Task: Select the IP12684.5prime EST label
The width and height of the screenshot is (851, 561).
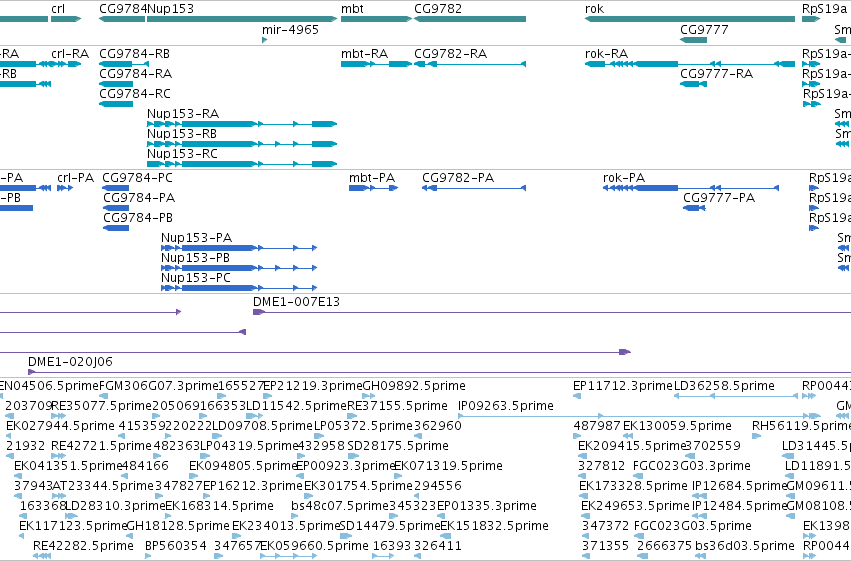Action: [x=739, y=487]
